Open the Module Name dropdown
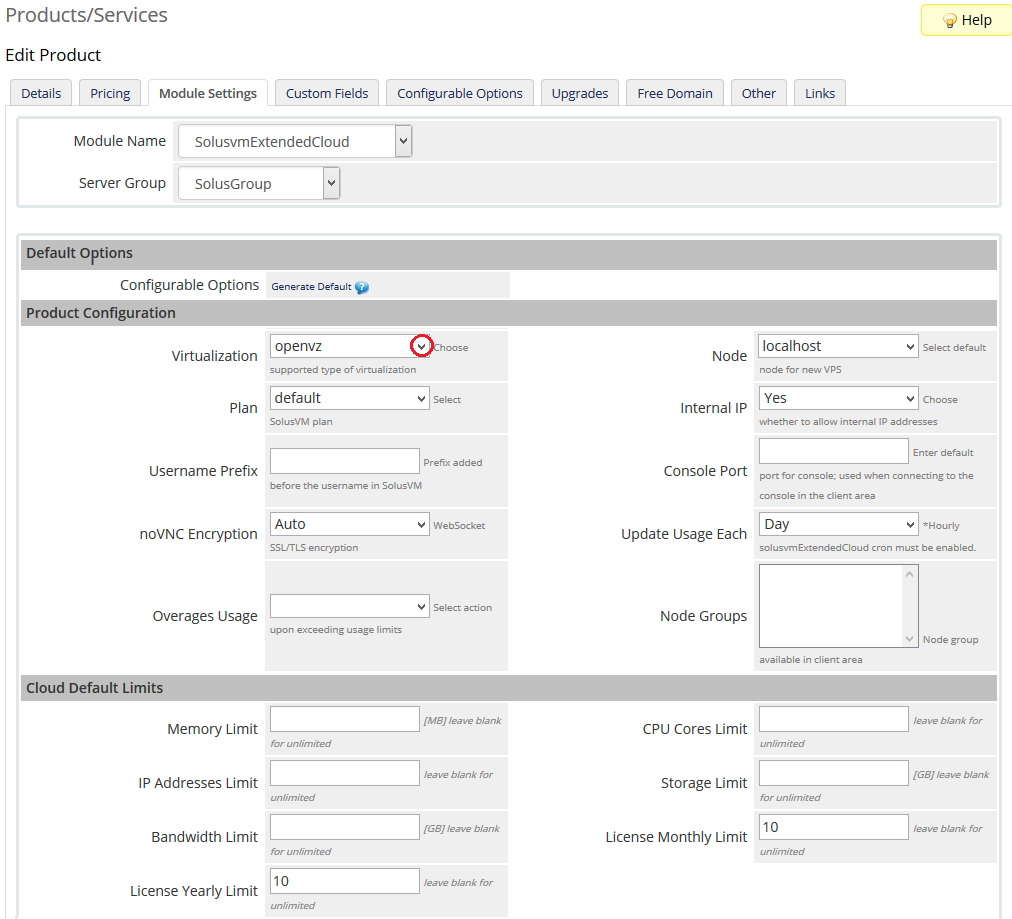This screenshot has height=919, width=1012. tap(294, 141)
